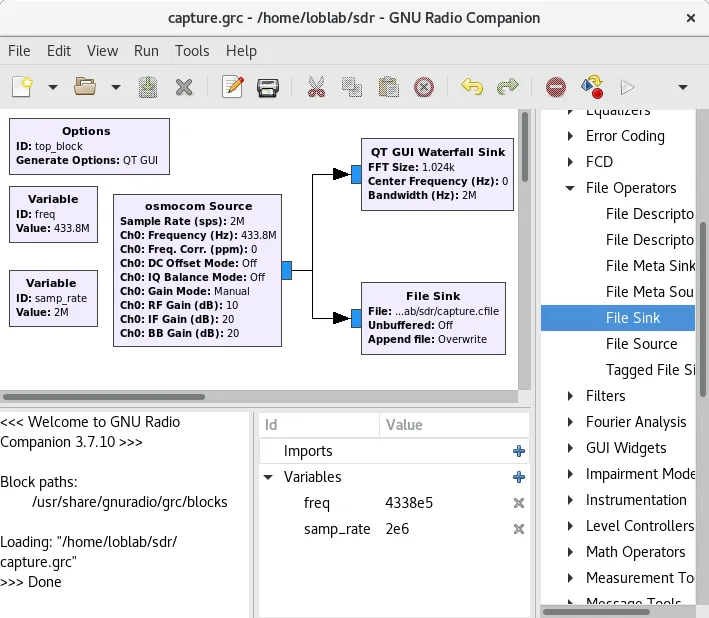Image resolution: width=709 pixels, height=618 pixels.
Task: Open the View menu
Action: tap(102, 51)
